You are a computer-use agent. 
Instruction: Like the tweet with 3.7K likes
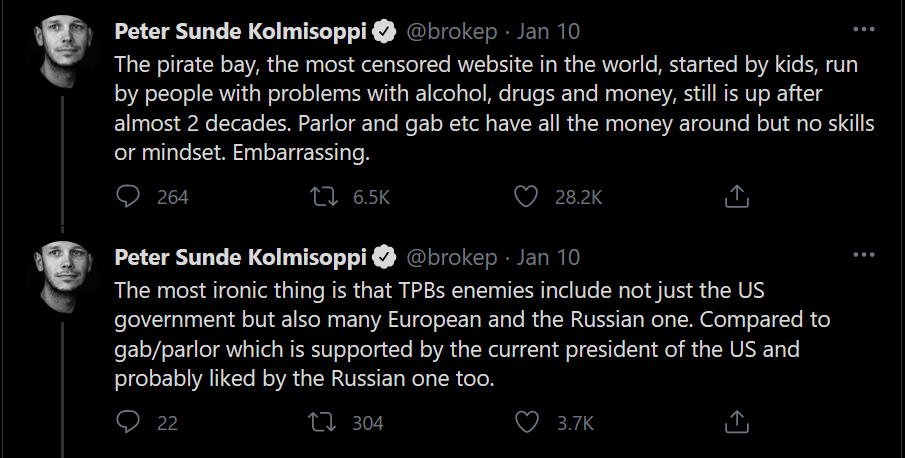tap(526, 422)
